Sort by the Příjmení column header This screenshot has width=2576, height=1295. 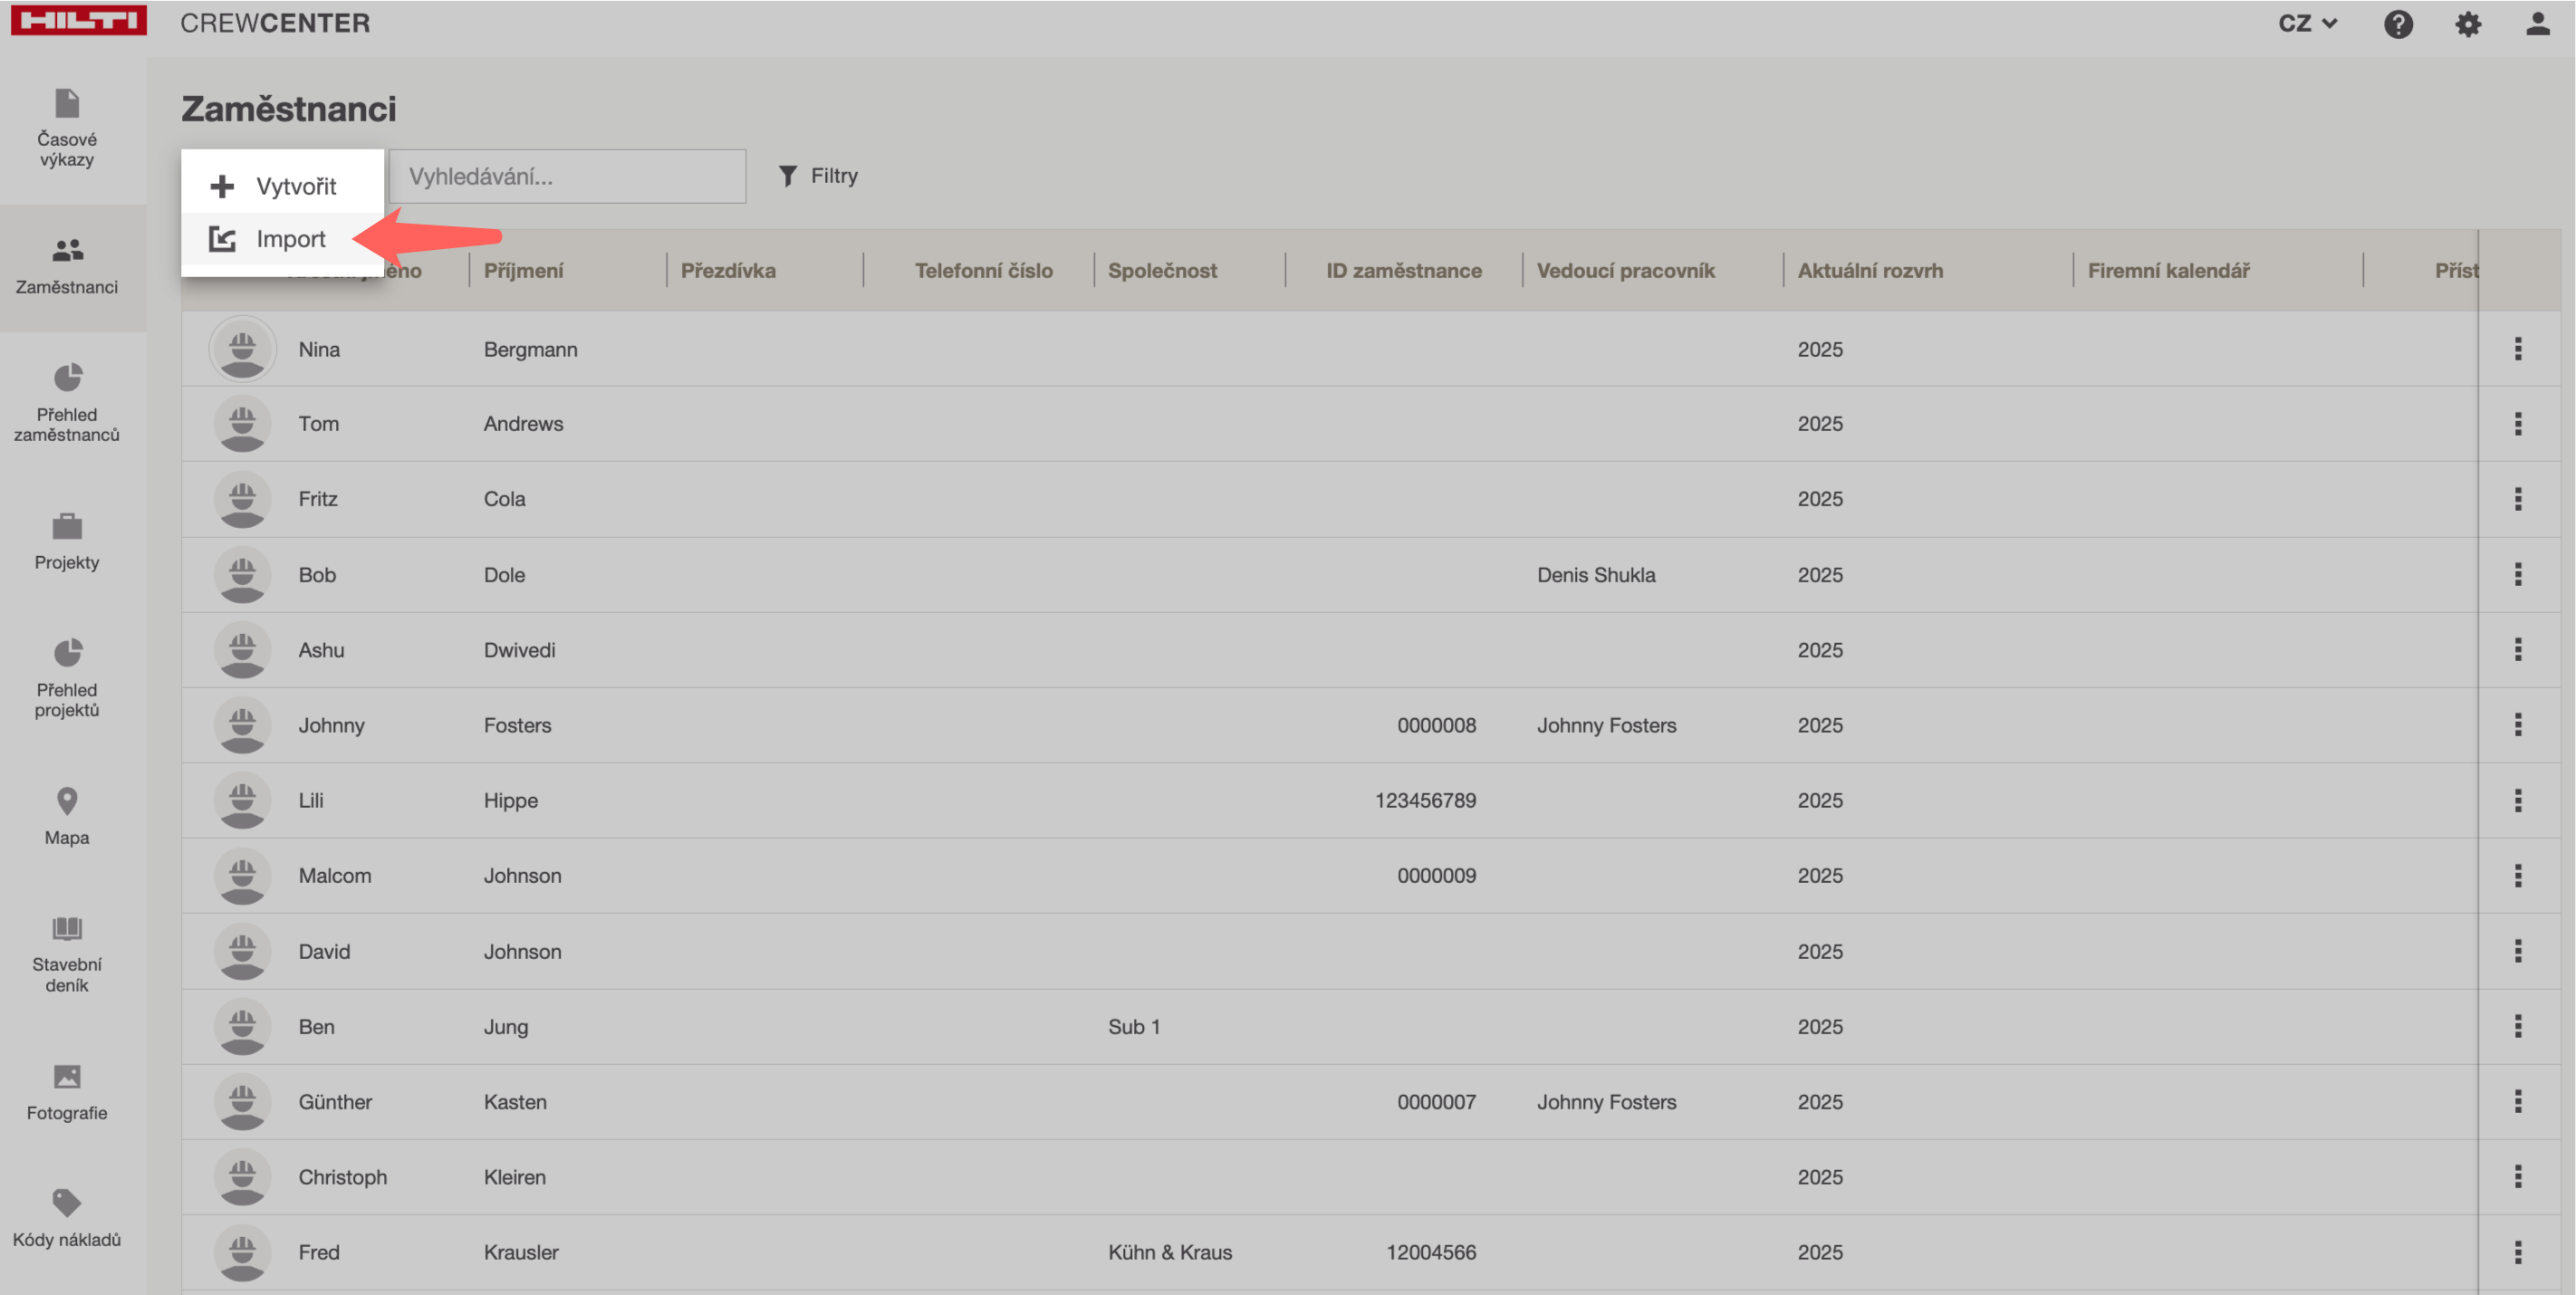click(523, 271)
